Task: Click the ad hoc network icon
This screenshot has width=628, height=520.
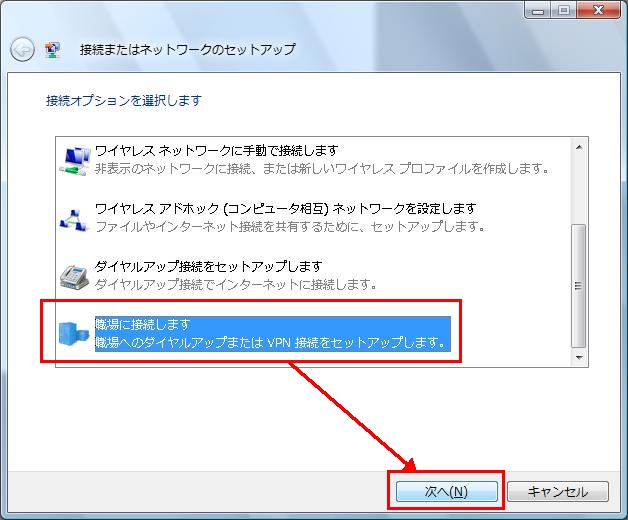Action: 74,217
